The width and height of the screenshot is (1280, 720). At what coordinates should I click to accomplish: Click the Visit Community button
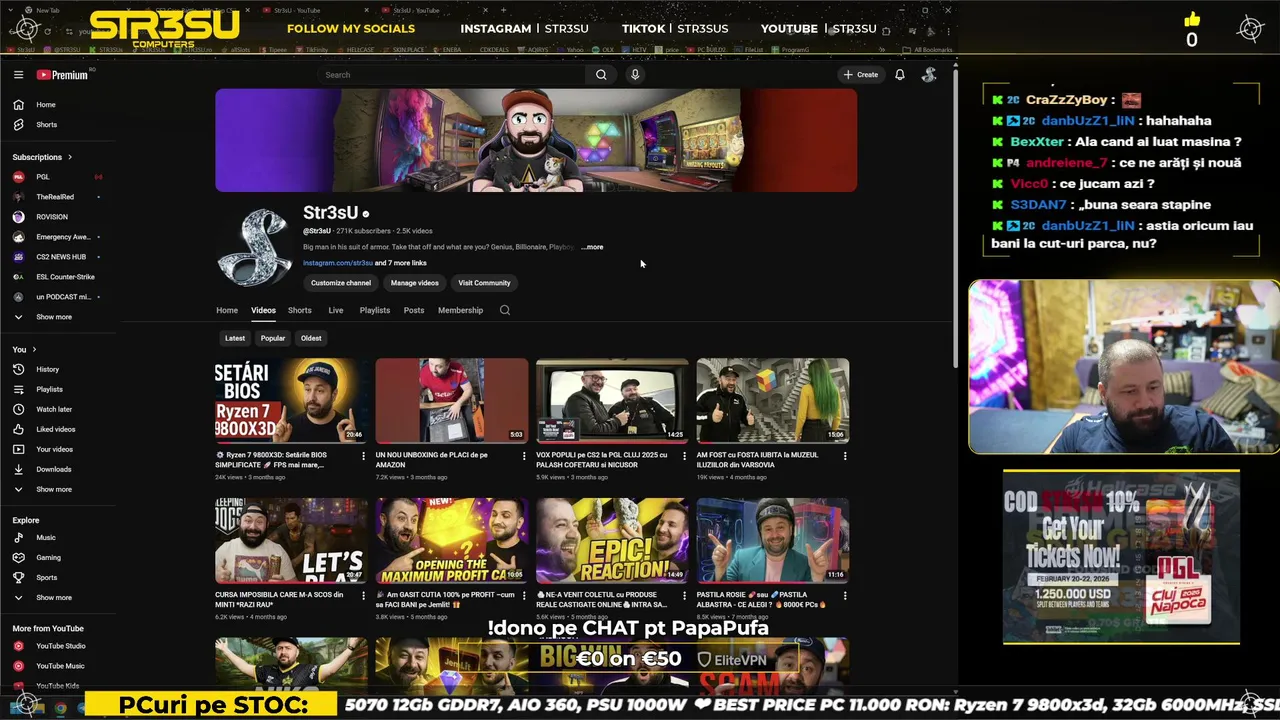coord(484,283)
